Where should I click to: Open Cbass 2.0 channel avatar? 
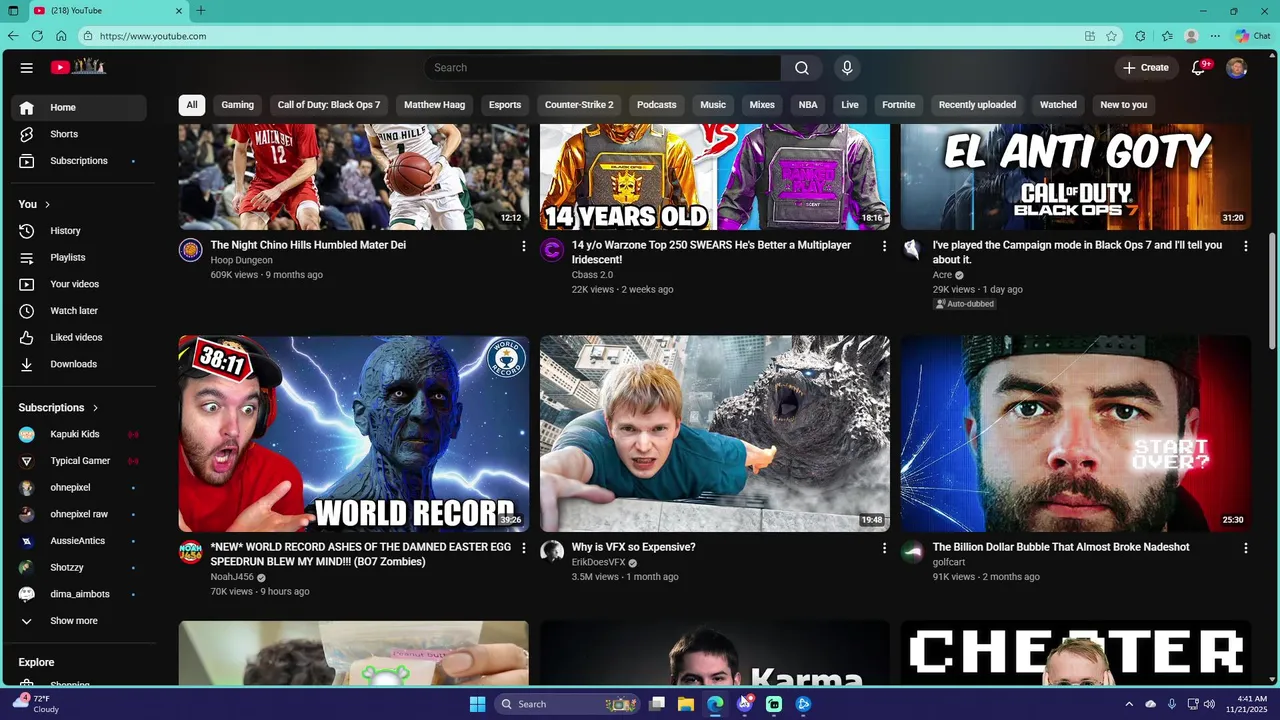point(552,250)
